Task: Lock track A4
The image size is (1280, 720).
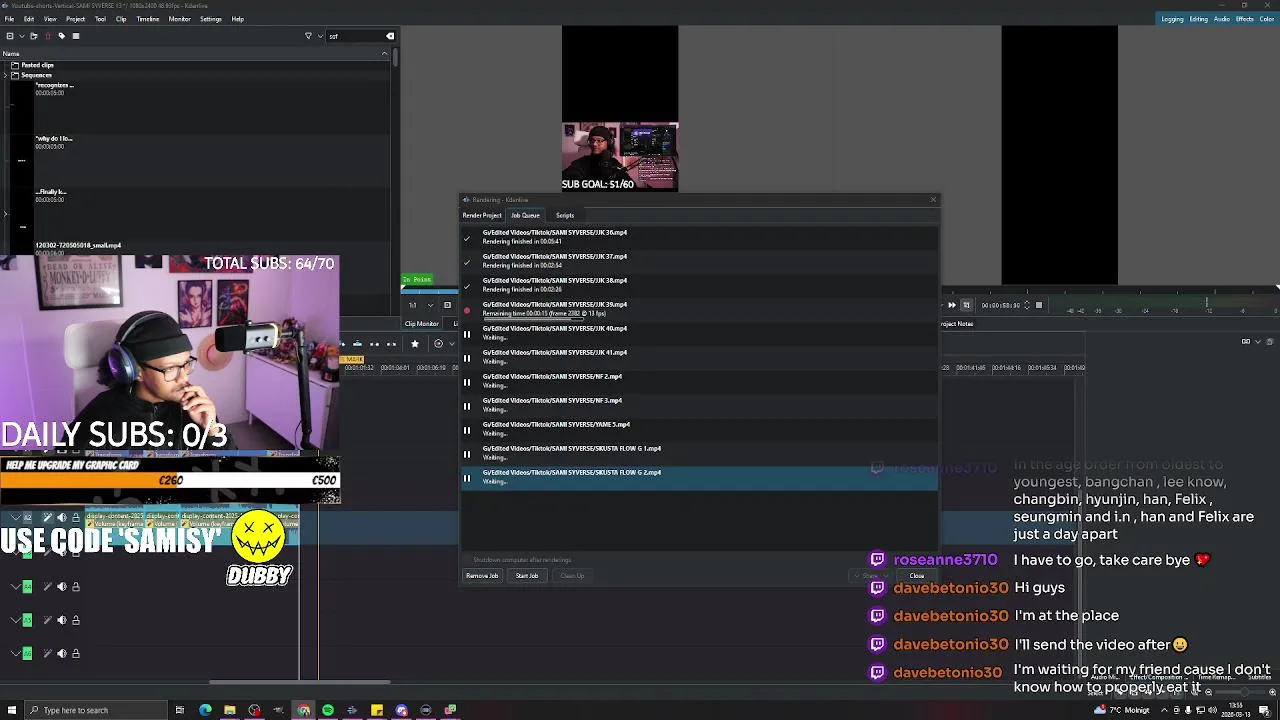Action: 75,587
